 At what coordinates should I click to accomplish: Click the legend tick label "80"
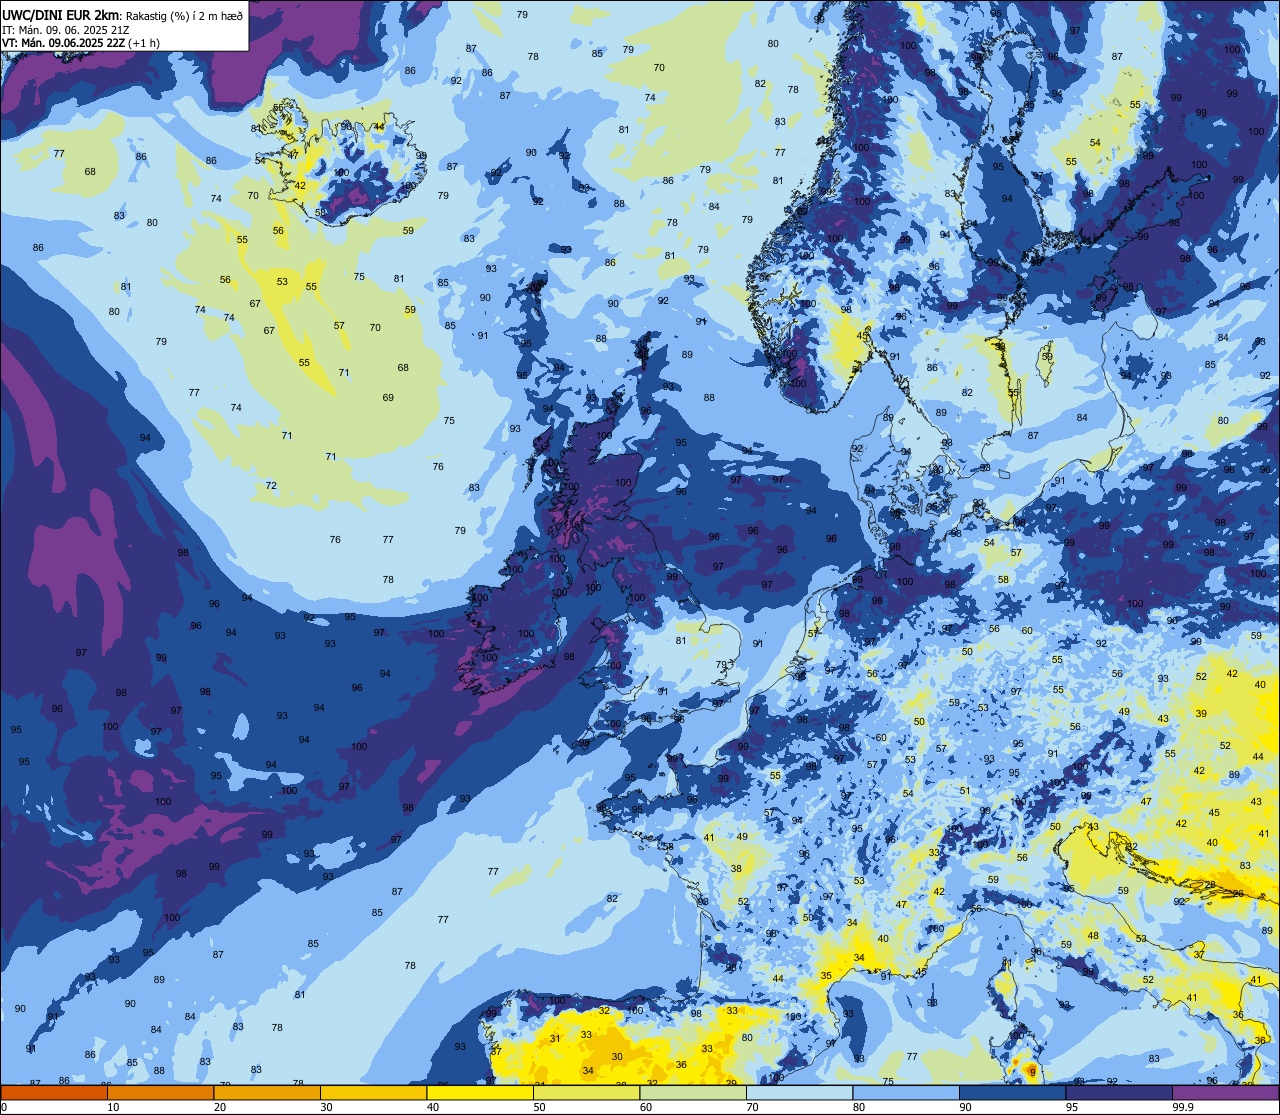(859, 1107)
